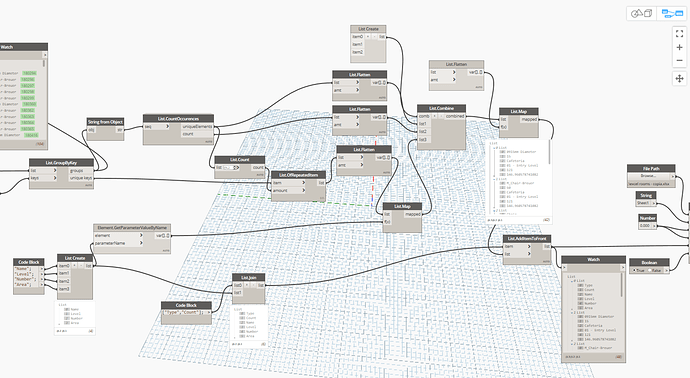Screen dimensions: 690x378
Task: Expand the List.CountOccurences seq port chevron
Action: (x=167, y=126)
